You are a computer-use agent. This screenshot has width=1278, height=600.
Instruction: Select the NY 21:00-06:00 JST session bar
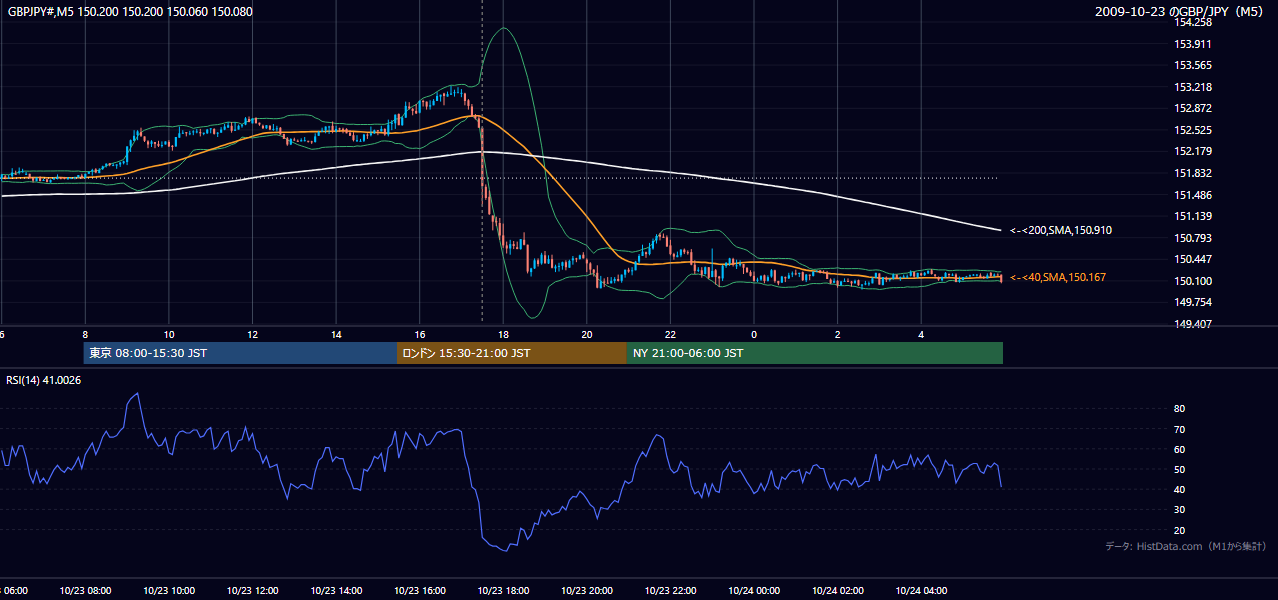point(815,353)
